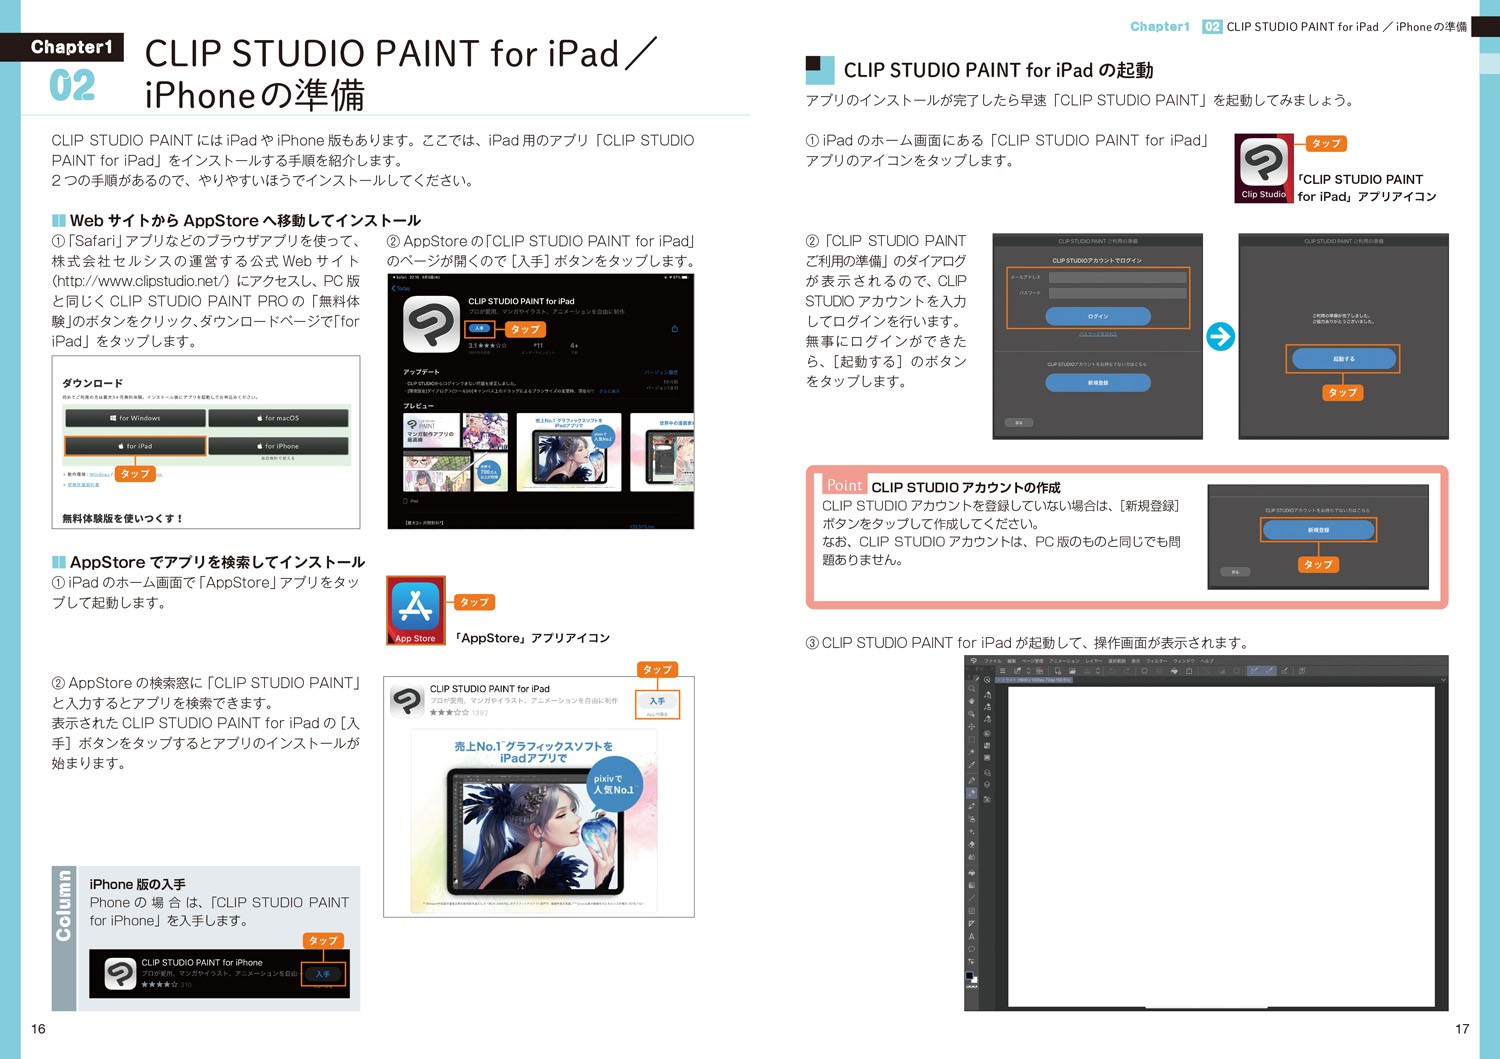
Task: Click 戻る button in the login dialog
Action: 1019,423
